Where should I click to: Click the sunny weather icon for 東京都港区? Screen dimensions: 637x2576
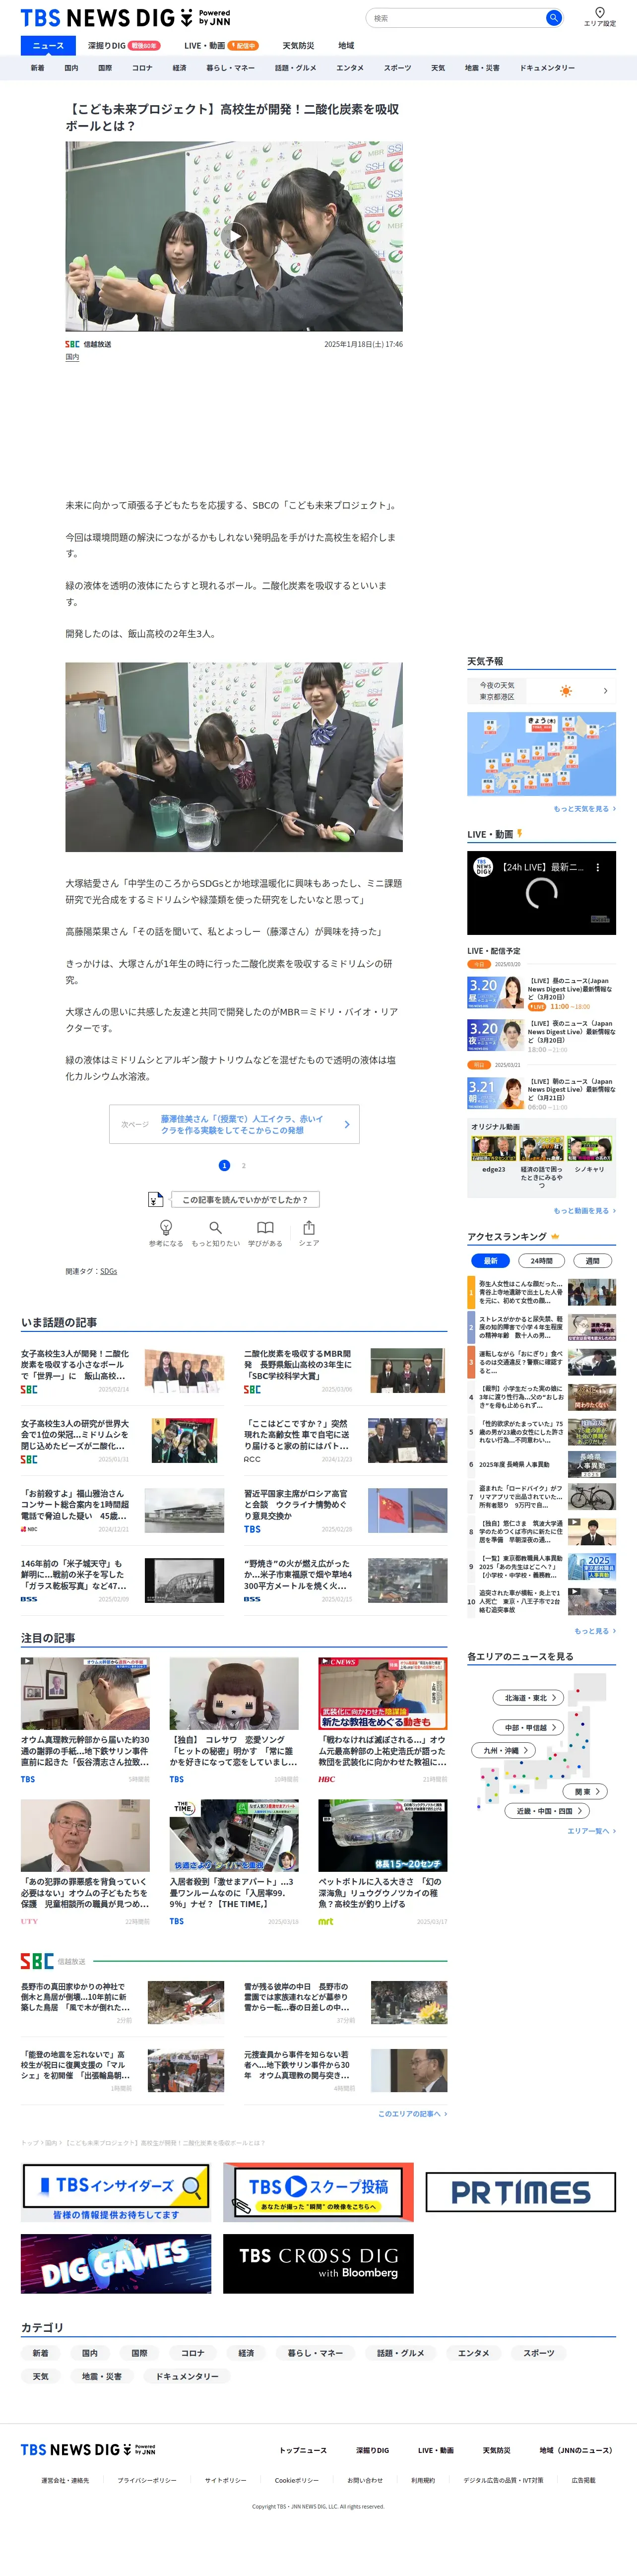pyautogui.click(x=566, y=691)
